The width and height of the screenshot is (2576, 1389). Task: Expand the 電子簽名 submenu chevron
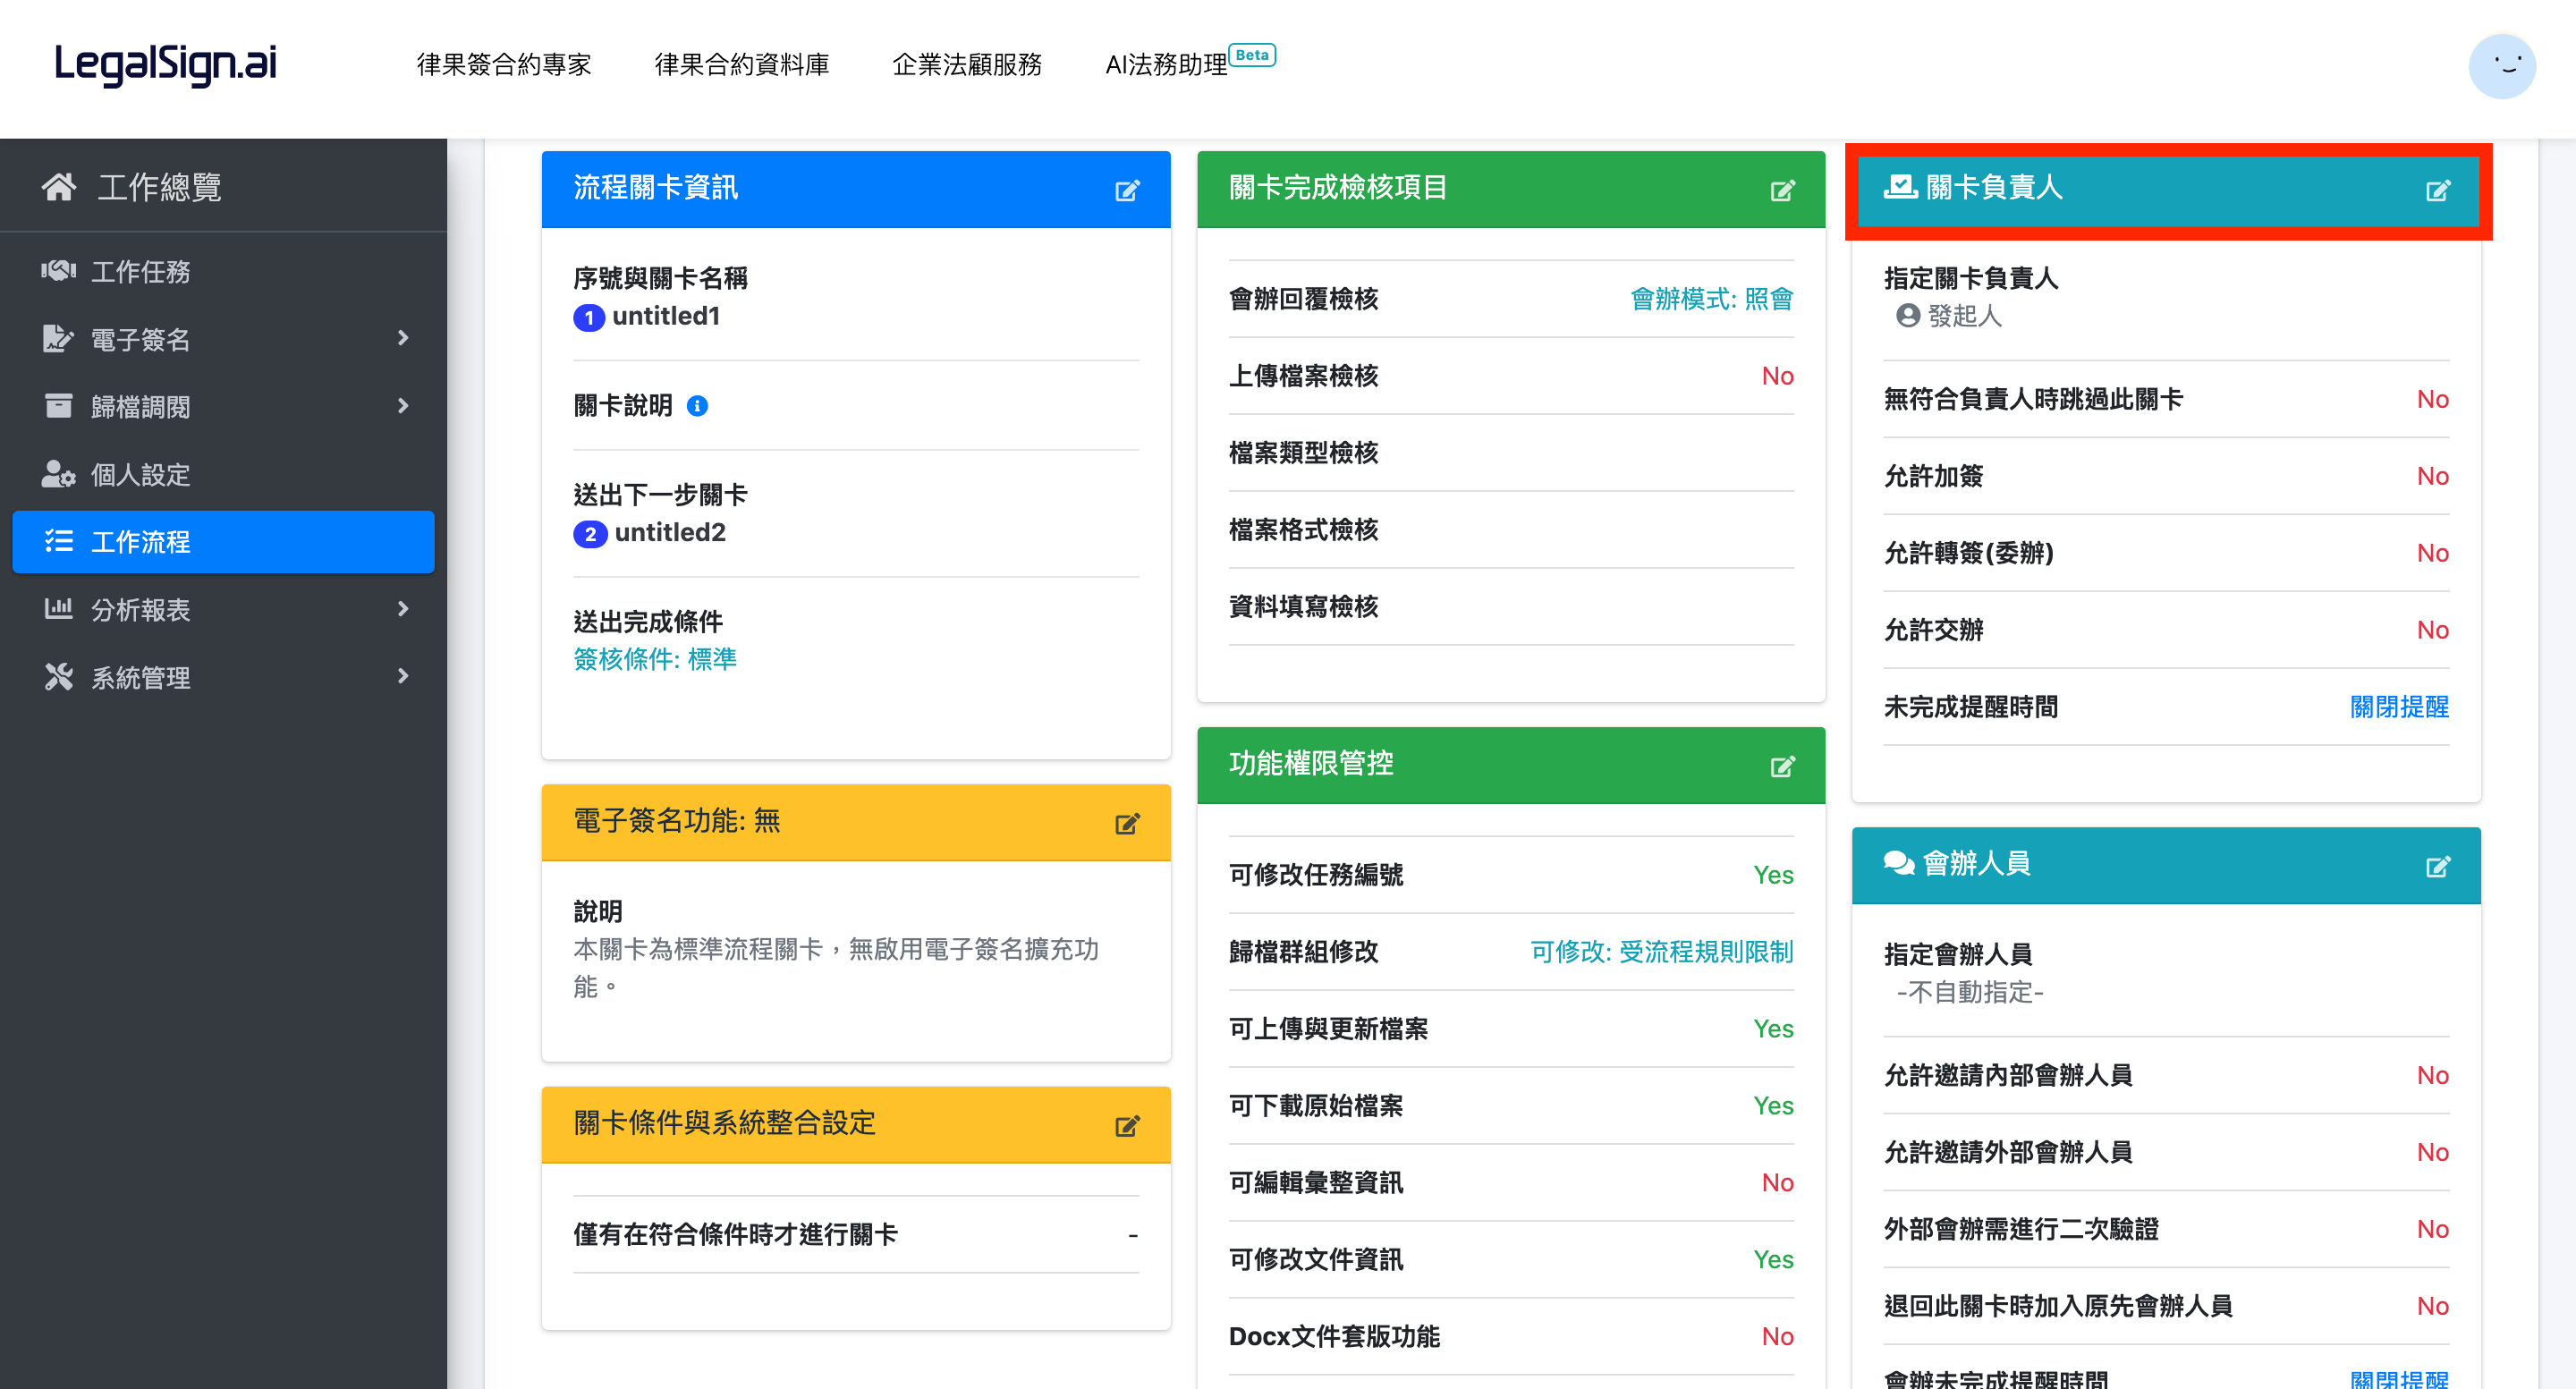tap(403, 338)
